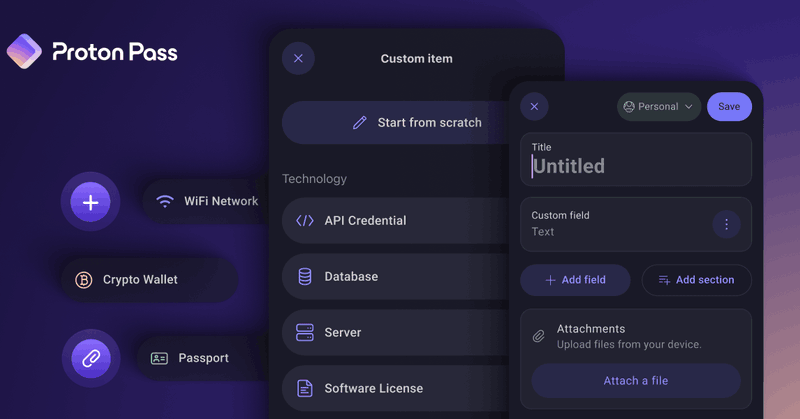The height and width of the screenshot is (419, 800).
Task: Select the WiFi Network item type
Action: click(x=205, y=201)
